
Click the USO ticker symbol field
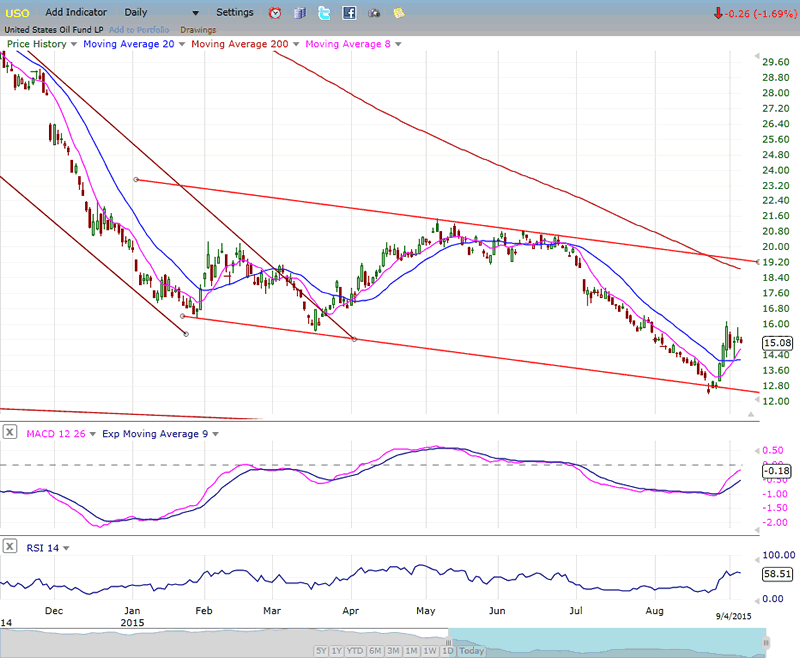click(20, 12)
